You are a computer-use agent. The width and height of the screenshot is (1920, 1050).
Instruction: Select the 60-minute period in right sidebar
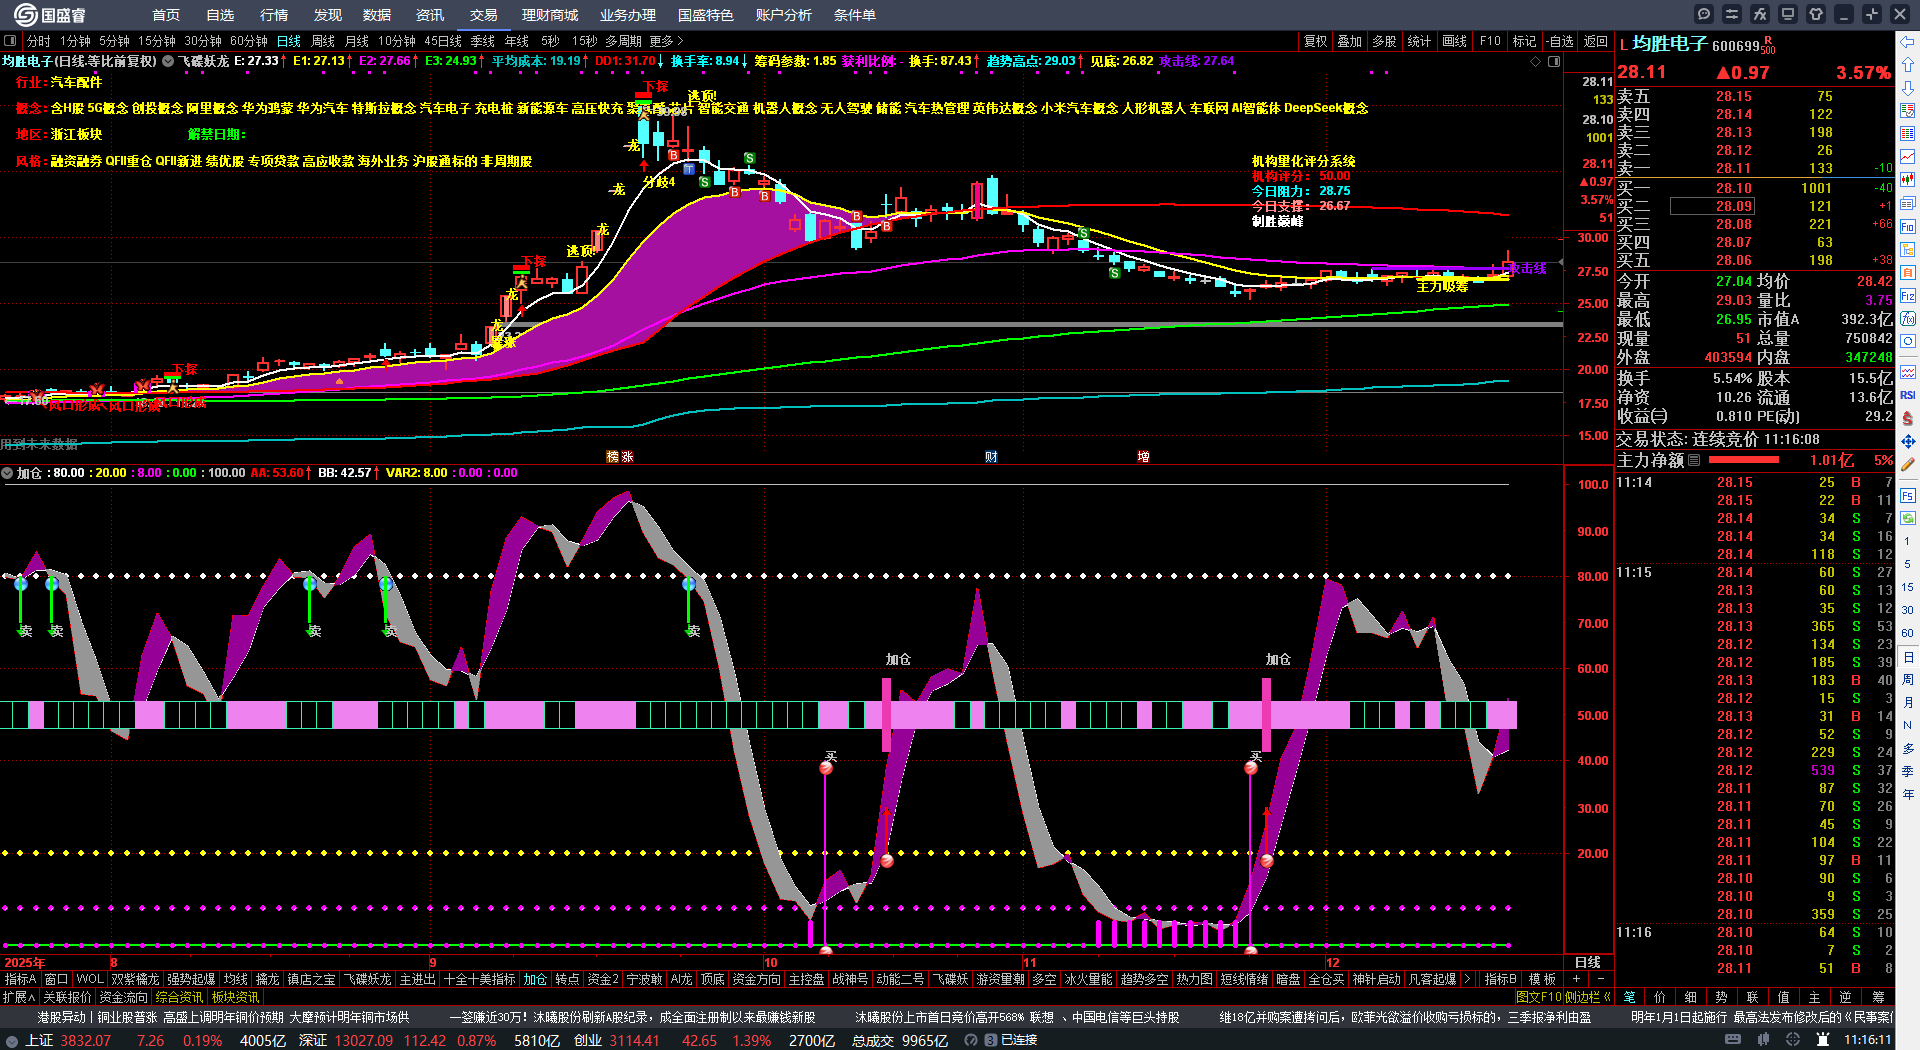1908,633
